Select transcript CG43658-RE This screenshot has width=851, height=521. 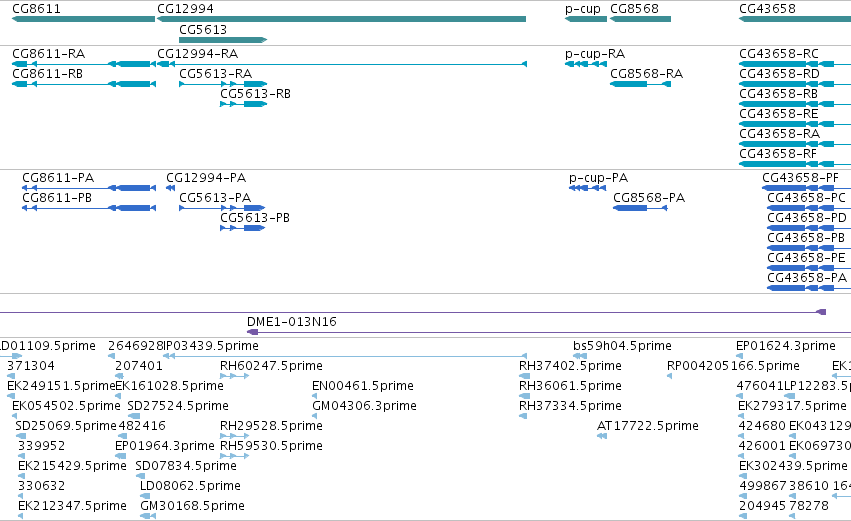pyautogui.click(x=795, y=124)
